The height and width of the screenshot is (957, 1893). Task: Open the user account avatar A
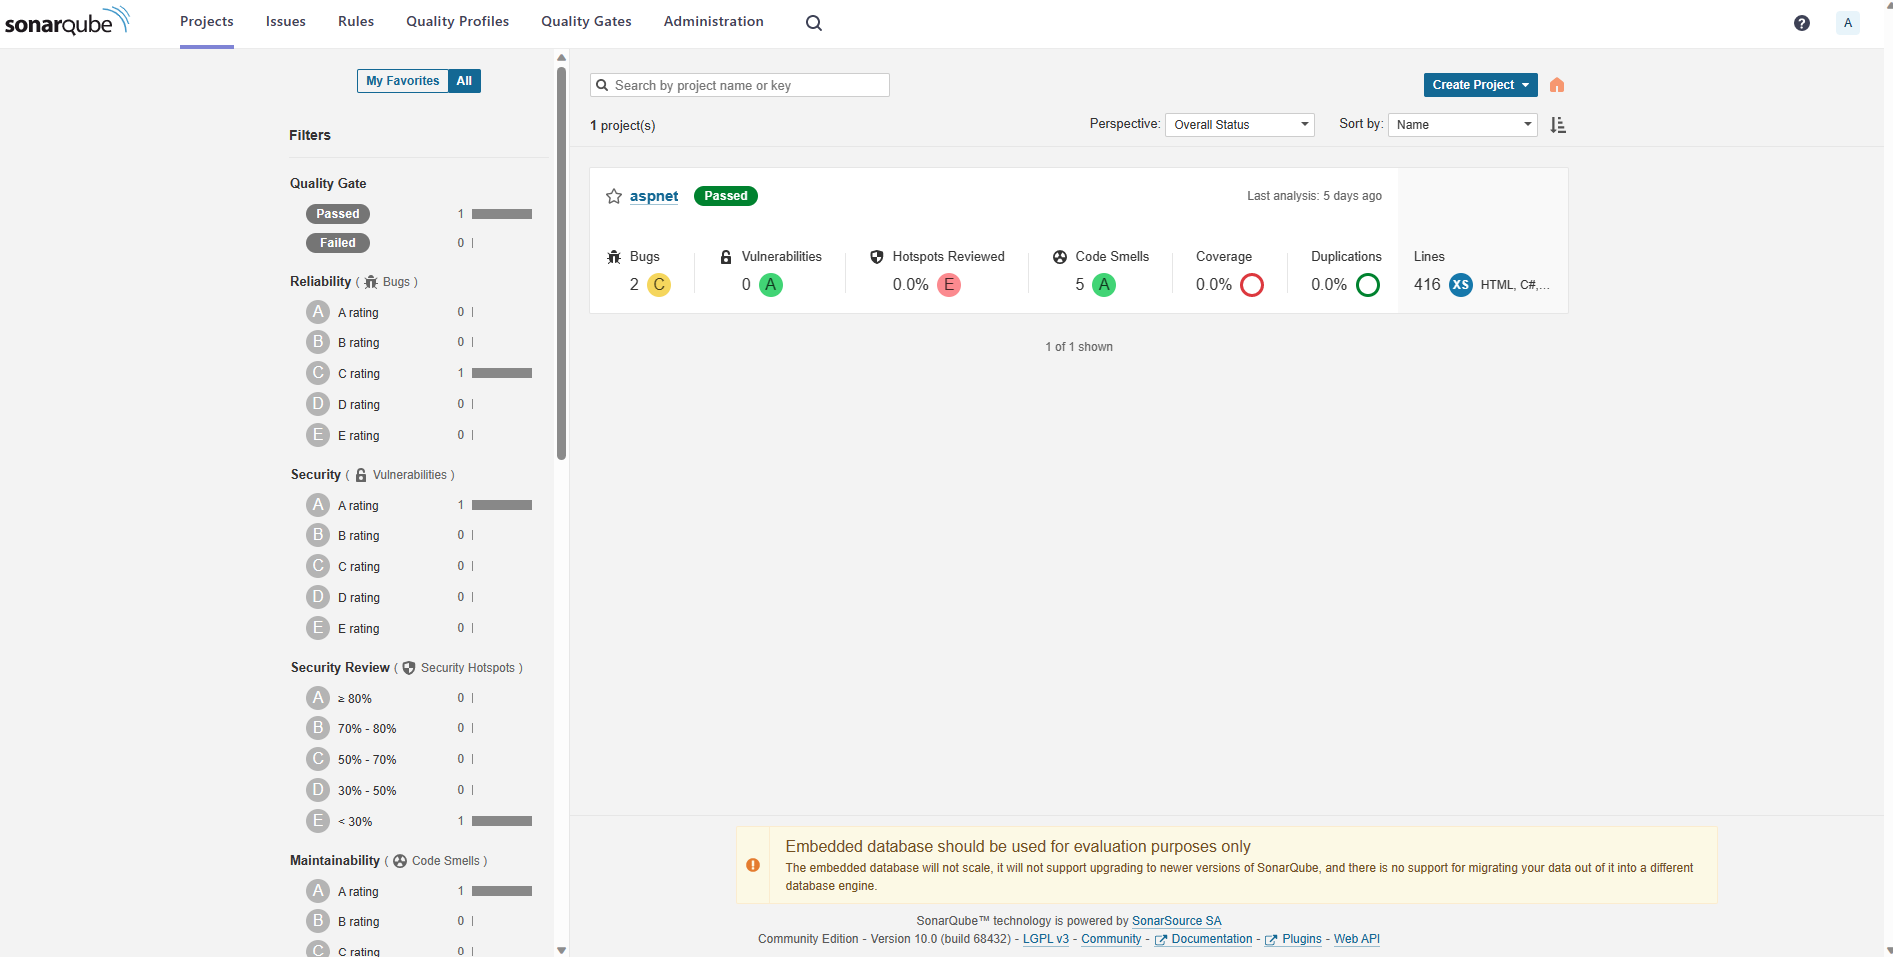click(1848, 23)
